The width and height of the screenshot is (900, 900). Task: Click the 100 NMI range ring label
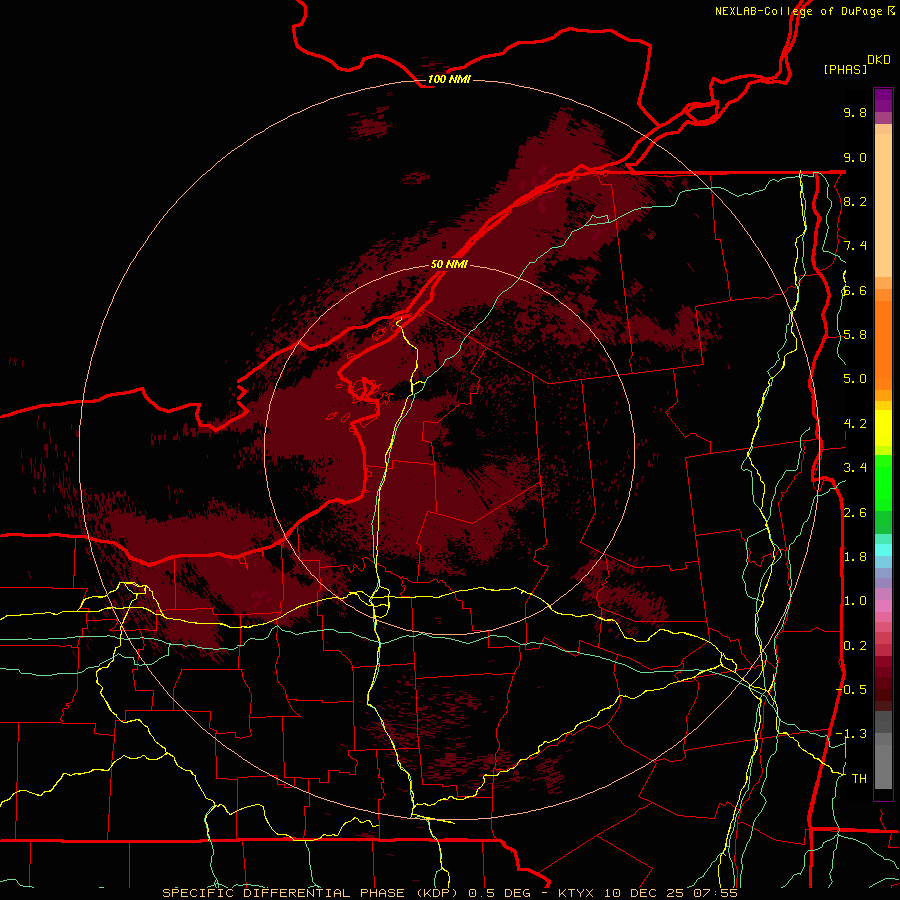coord(449,79)
